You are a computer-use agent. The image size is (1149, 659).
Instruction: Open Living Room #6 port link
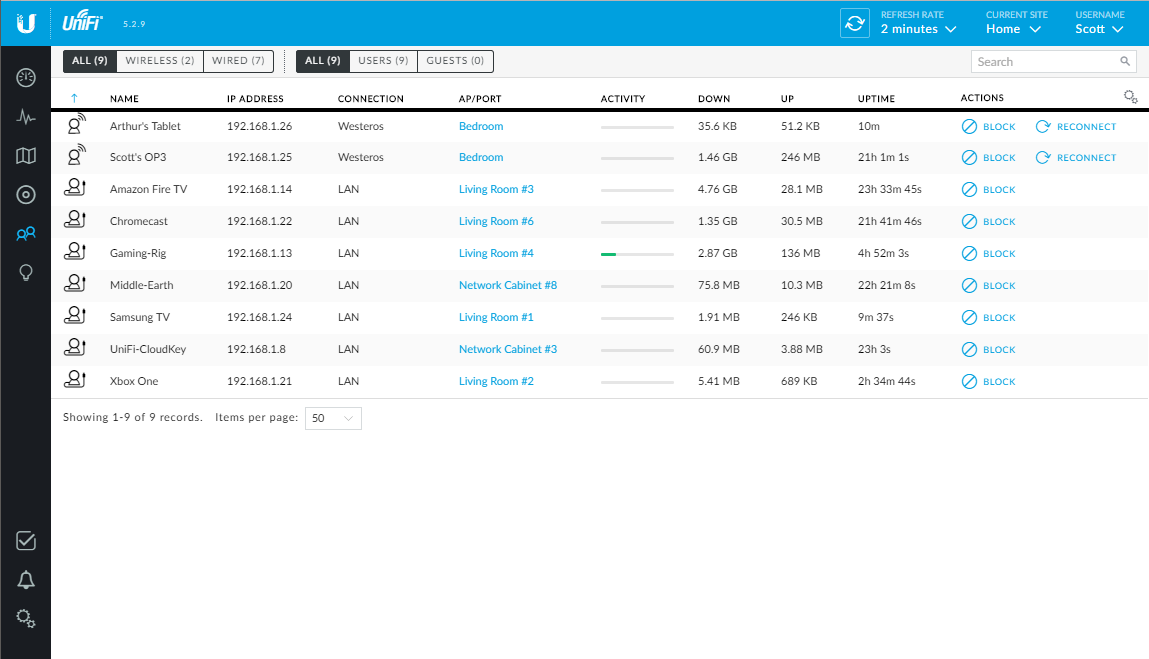tap(496, 221)
